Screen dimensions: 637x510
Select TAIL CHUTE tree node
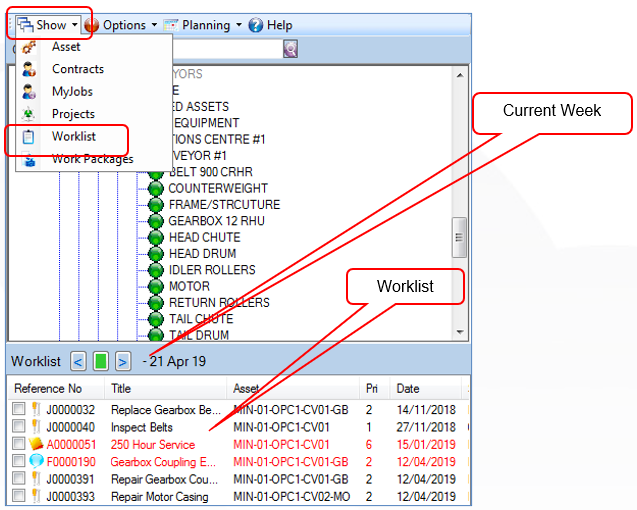click(201, 319)
